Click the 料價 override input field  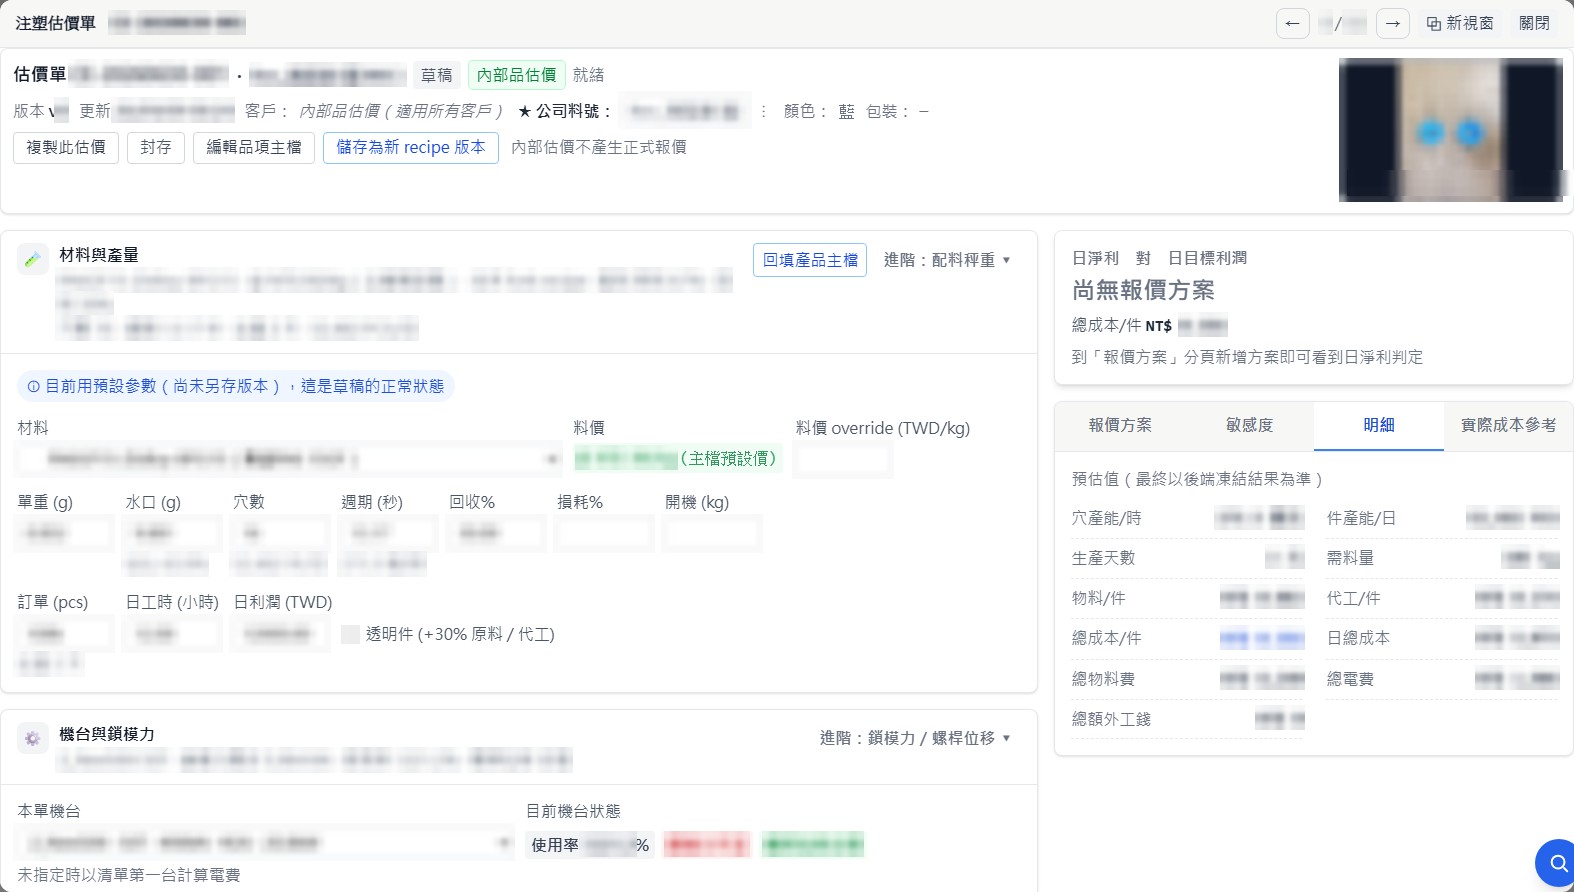[843, 459]
